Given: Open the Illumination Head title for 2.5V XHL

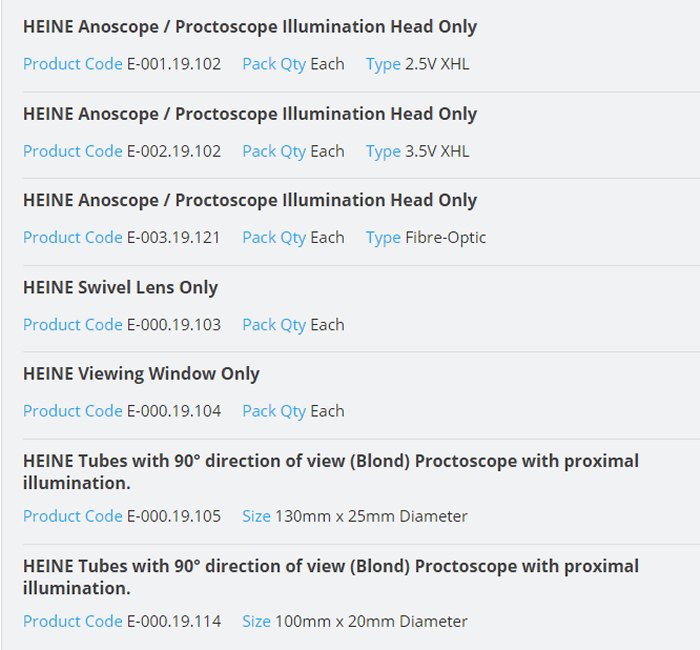Looking at the screenshot, I should tap(250, 27).
